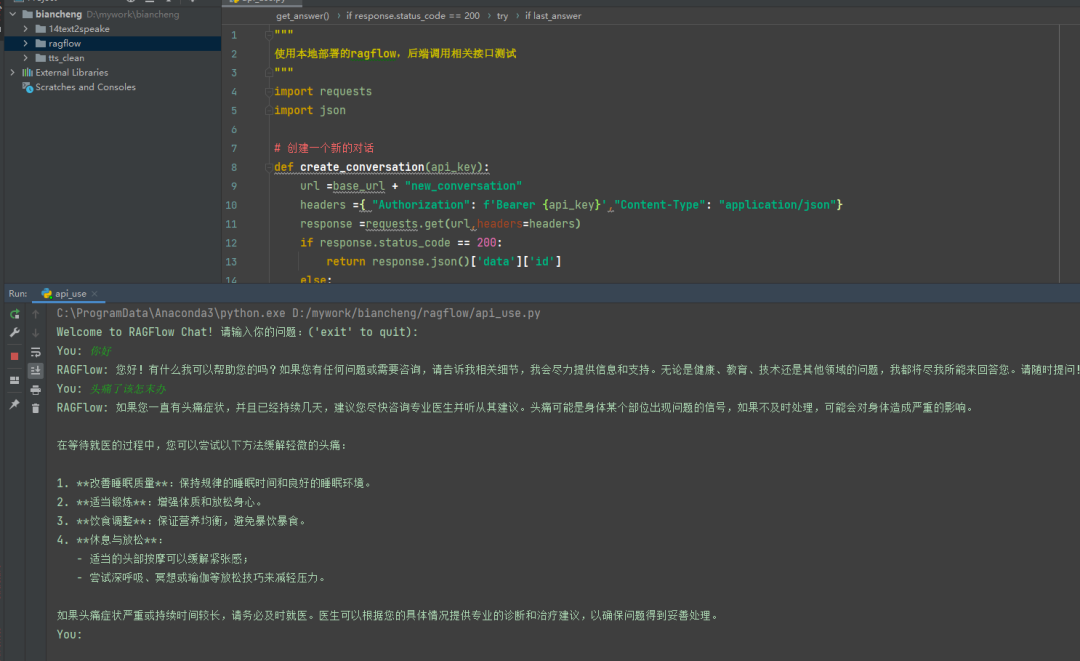Close the api_use run tab
This screenshot has height=661, width=1080.
(x=94, y=293)
